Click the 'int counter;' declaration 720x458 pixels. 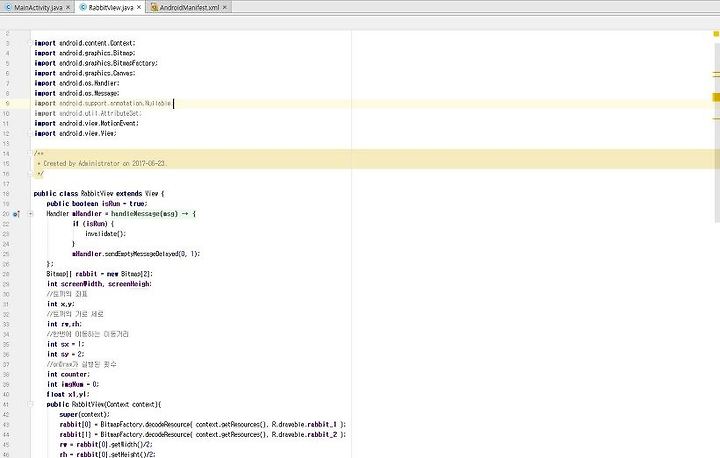point(68,374)
